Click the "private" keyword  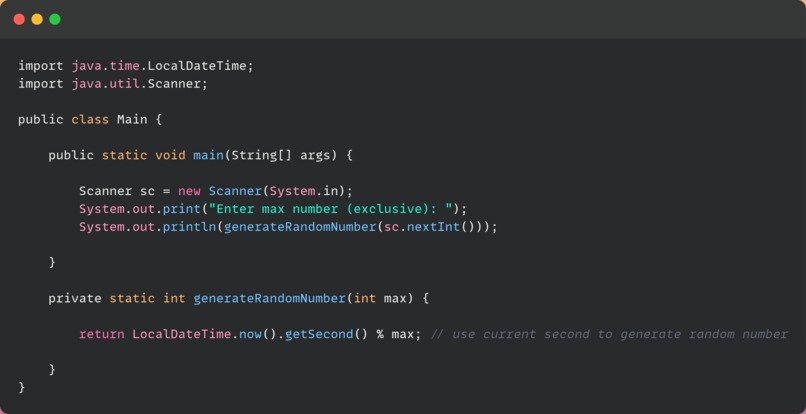pos(75,298)
